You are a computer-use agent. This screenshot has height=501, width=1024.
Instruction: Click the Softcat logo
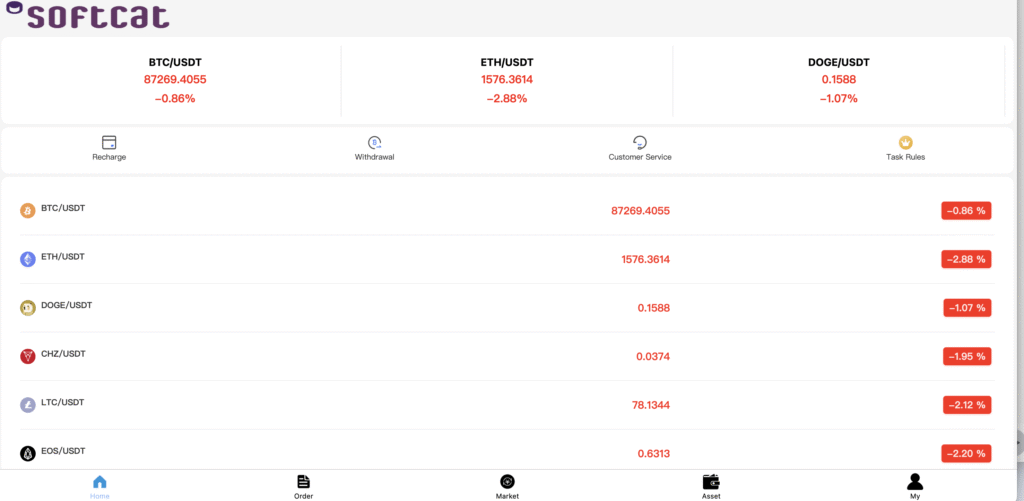tap(88, 15)
